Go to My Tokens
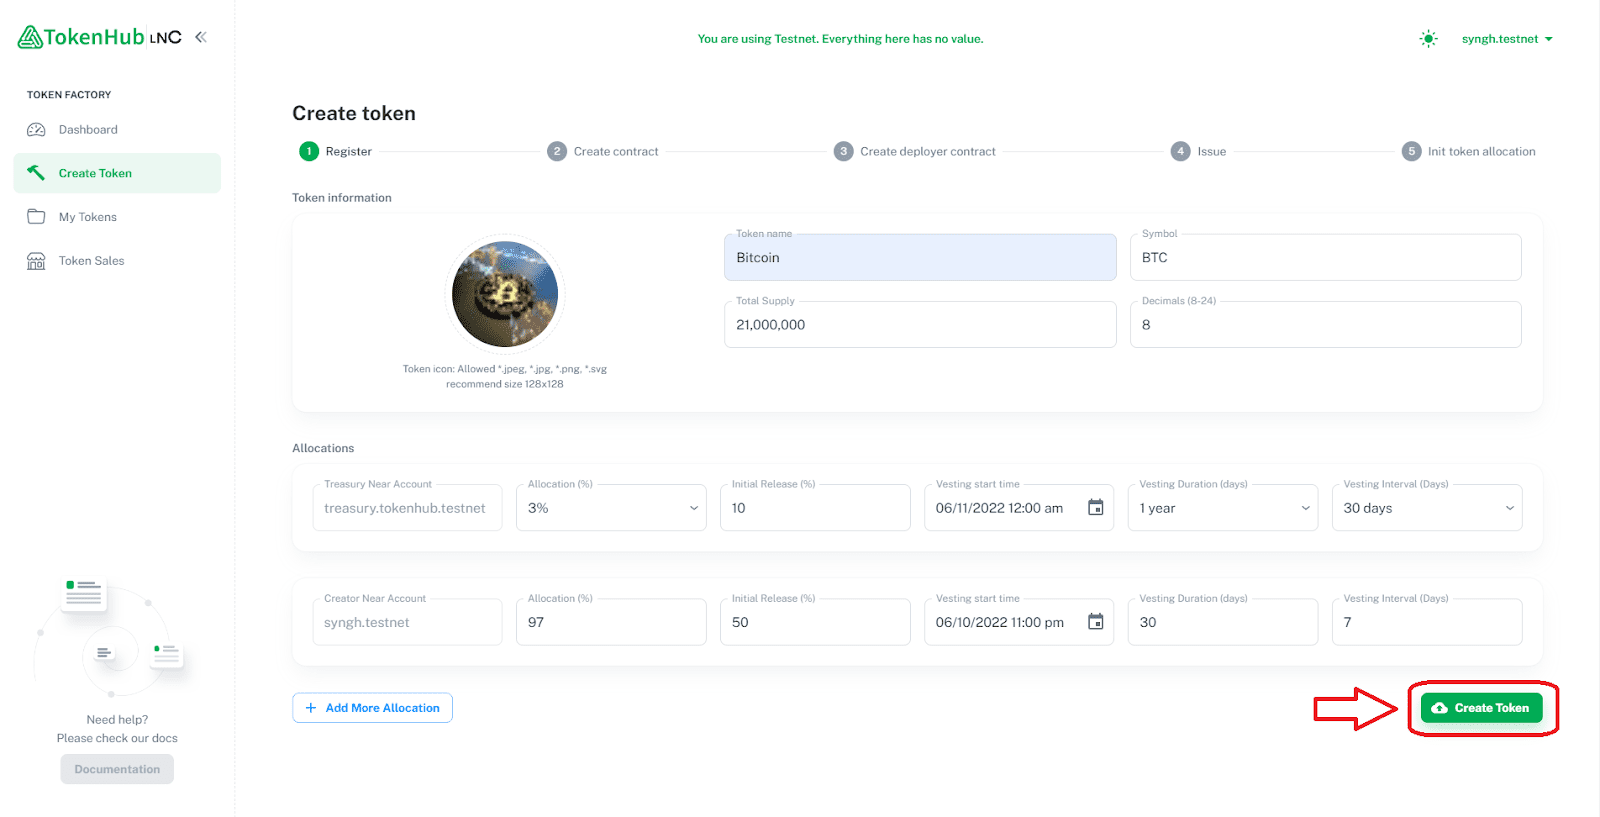 [117, 217]
